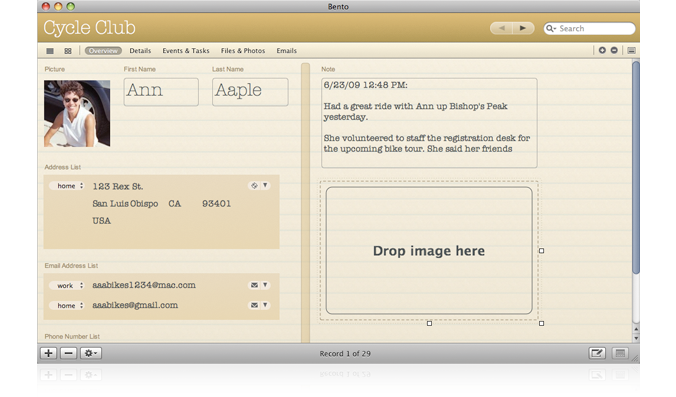This screenshot has height=397, width=676.
Task: Open the Emails form tab
Action: click(x=286, y=51)
